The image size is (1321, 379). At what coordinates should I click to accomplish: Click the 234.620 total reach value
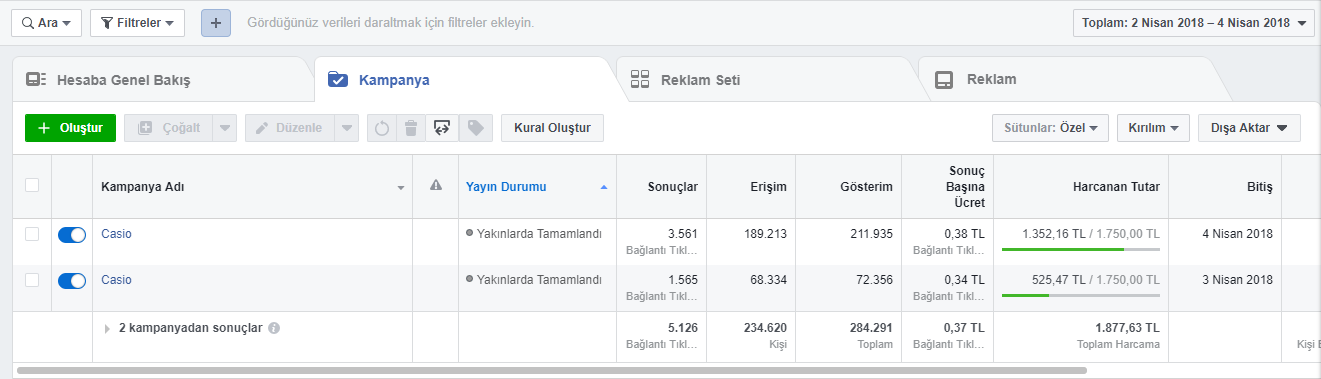(x=765, y=327)
